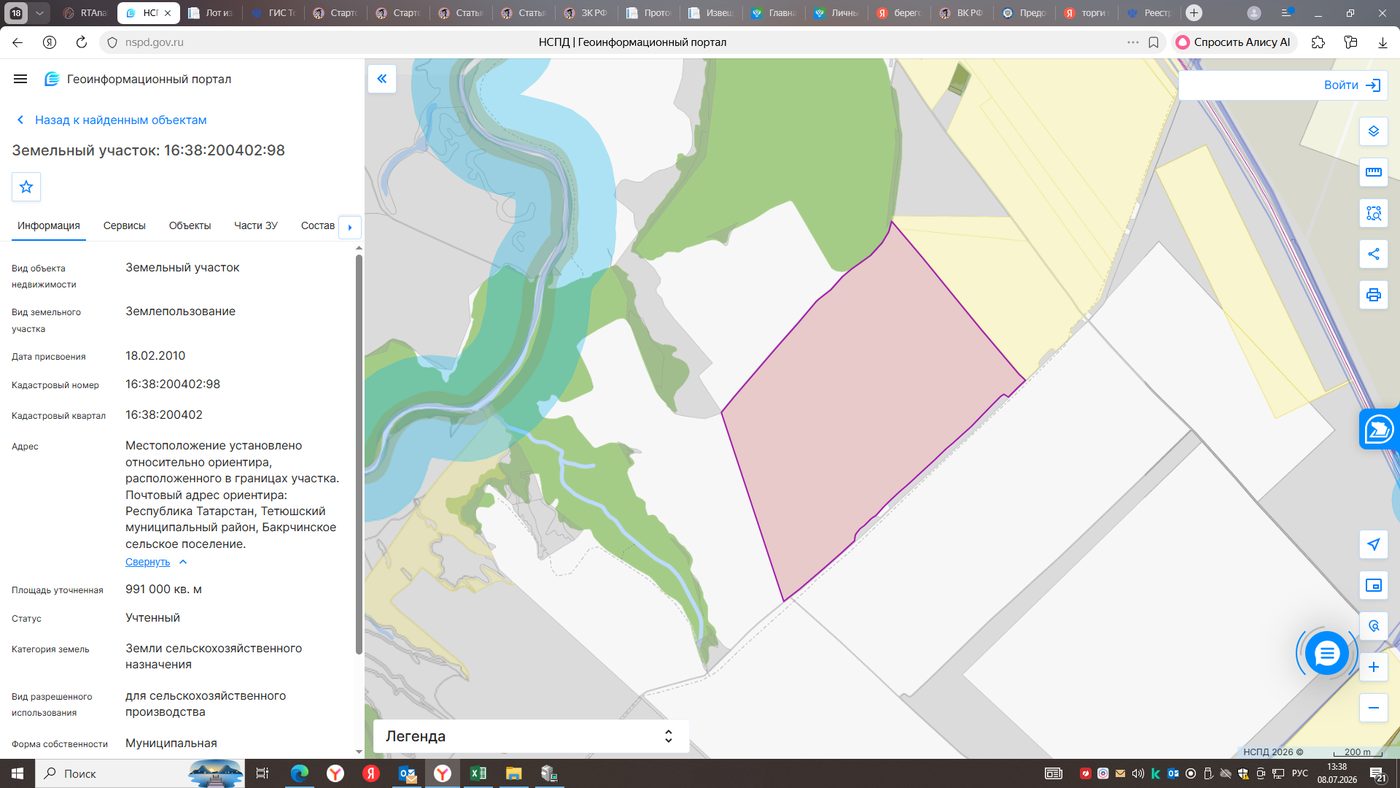Click the share map icon
The height and width of the screenshot is (788, 1400).
pos(1373,254)
